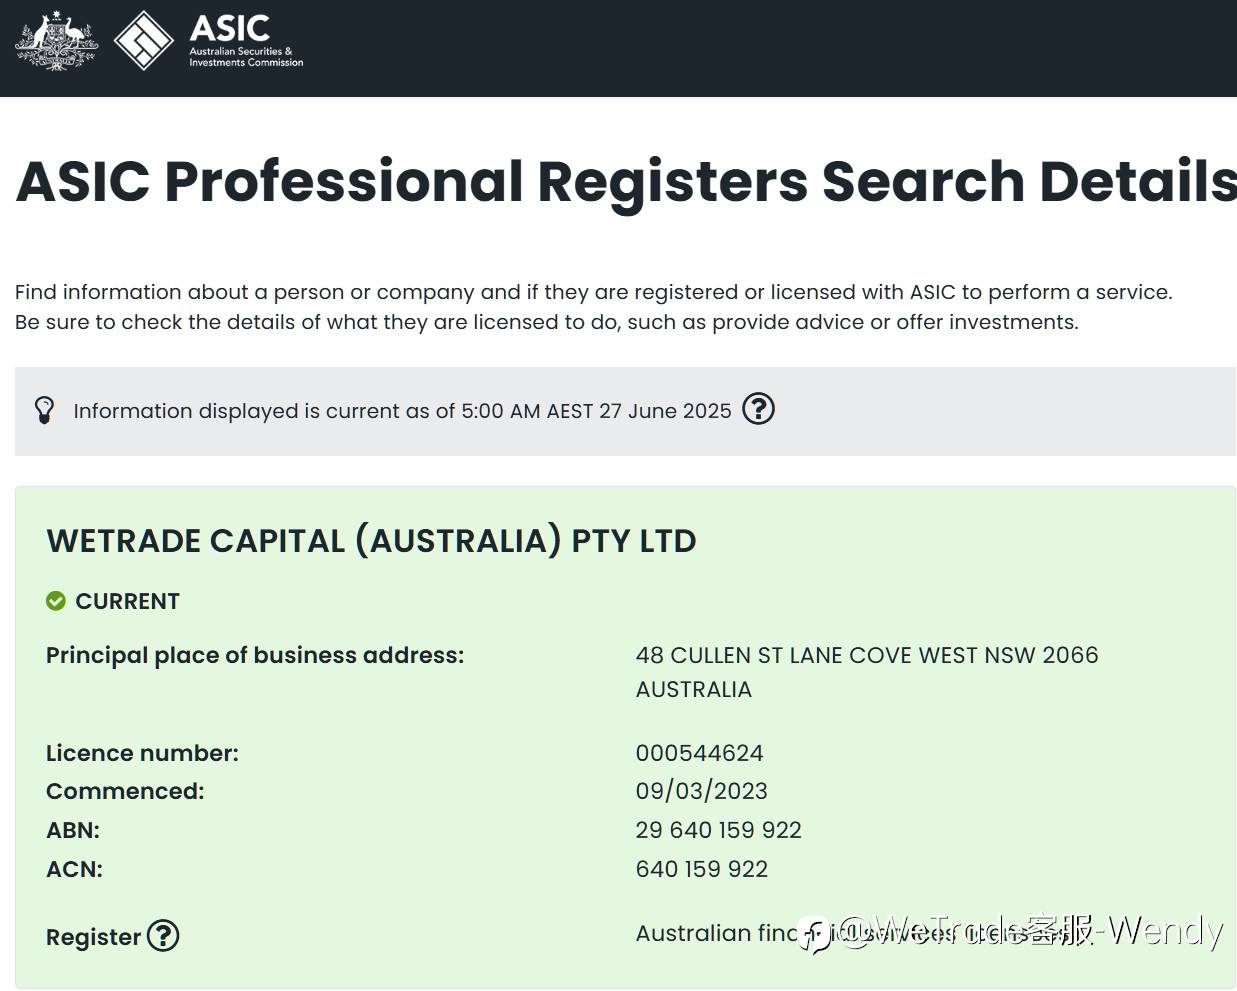Click the Register field label
This screenshot has height=991, width=1237.
[93, 937]
